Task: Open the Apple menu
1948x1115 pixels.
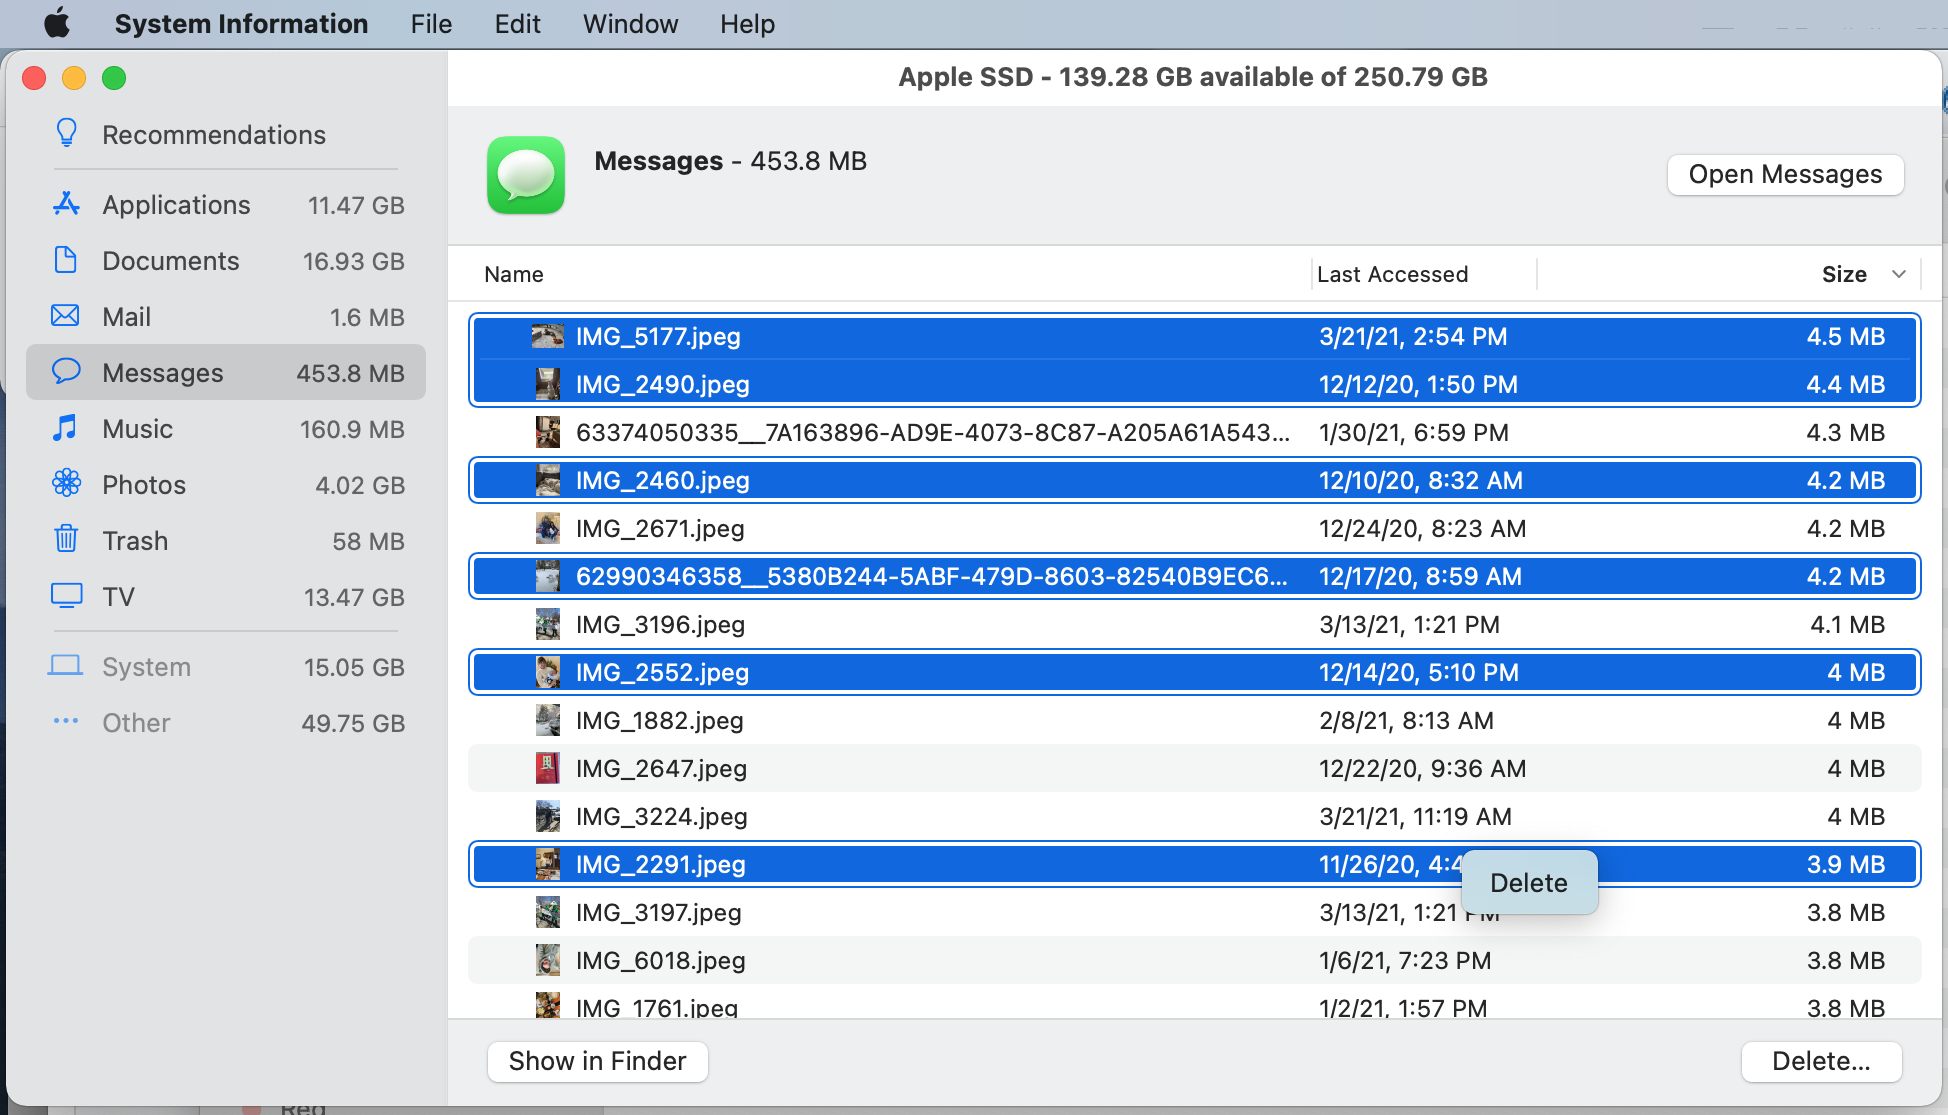Action: coord(57,23)
